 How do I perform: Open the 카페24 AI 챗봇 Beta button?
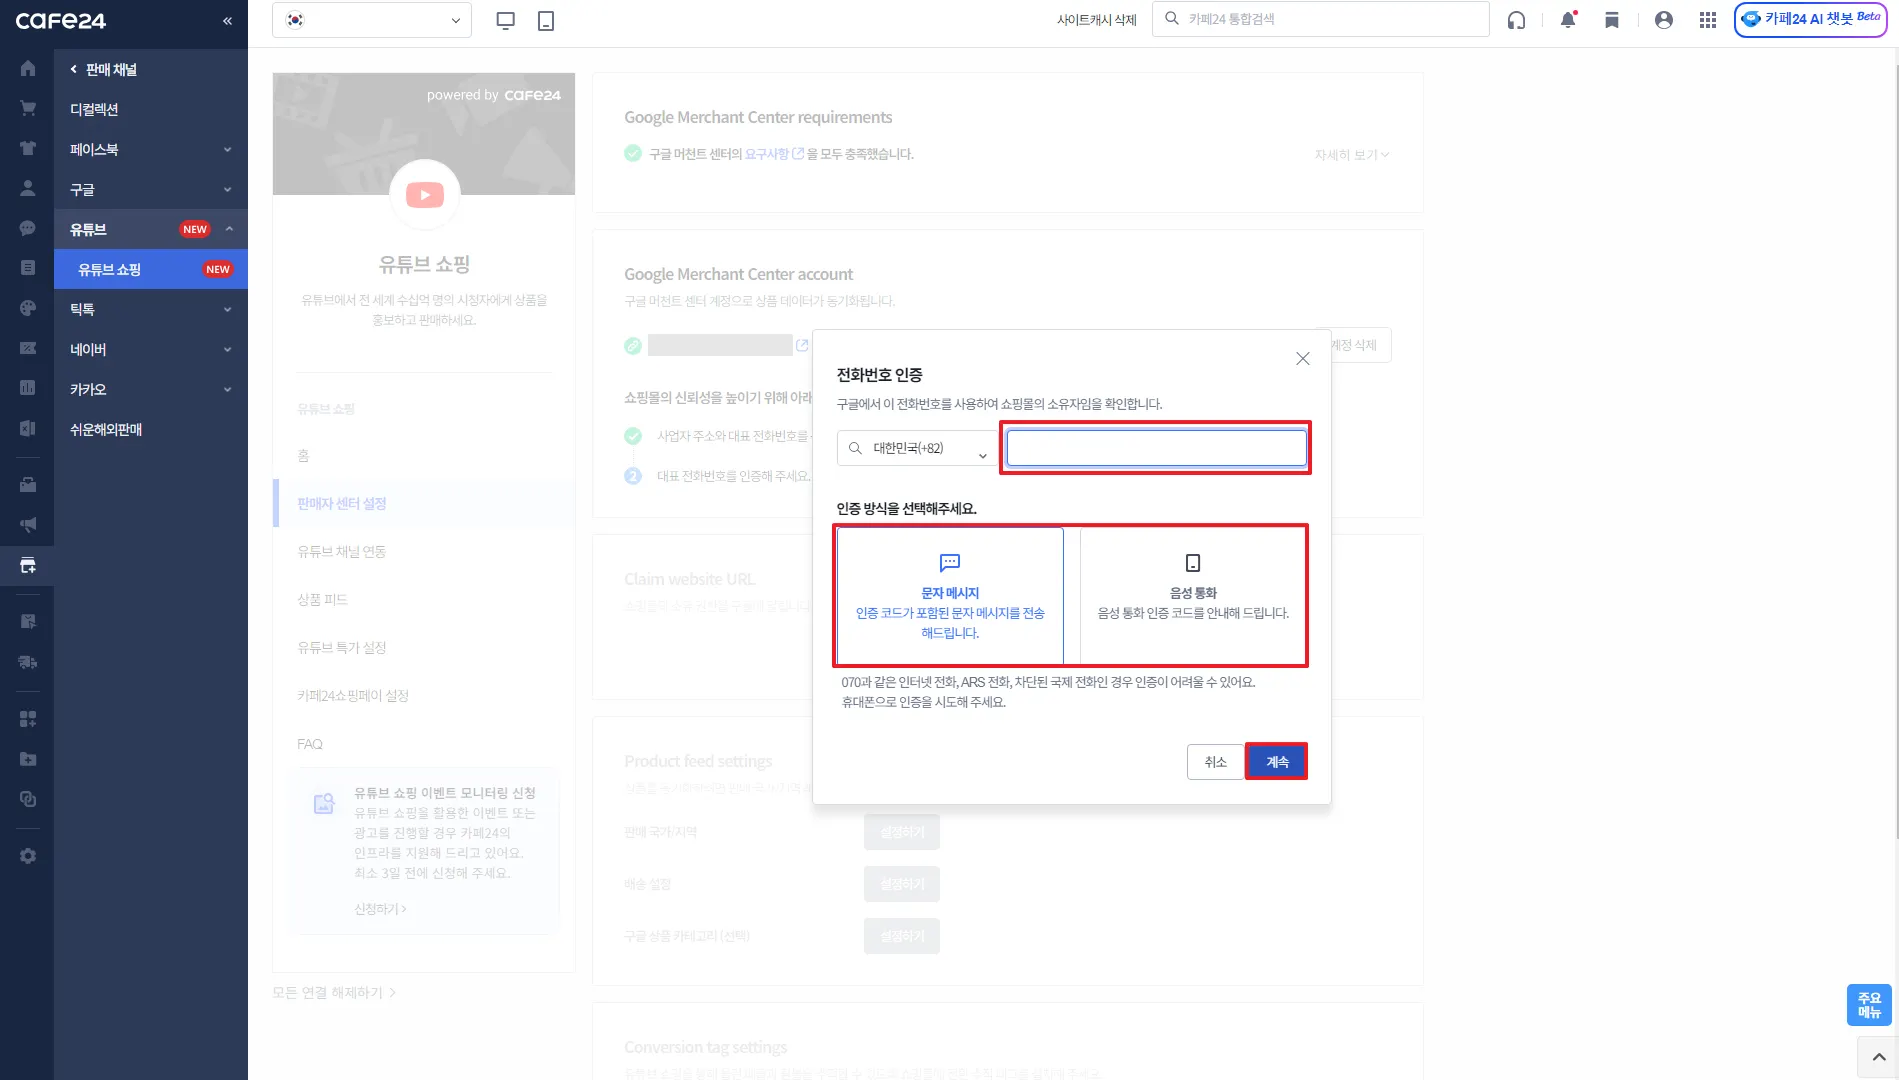[x=1810, y=19]
